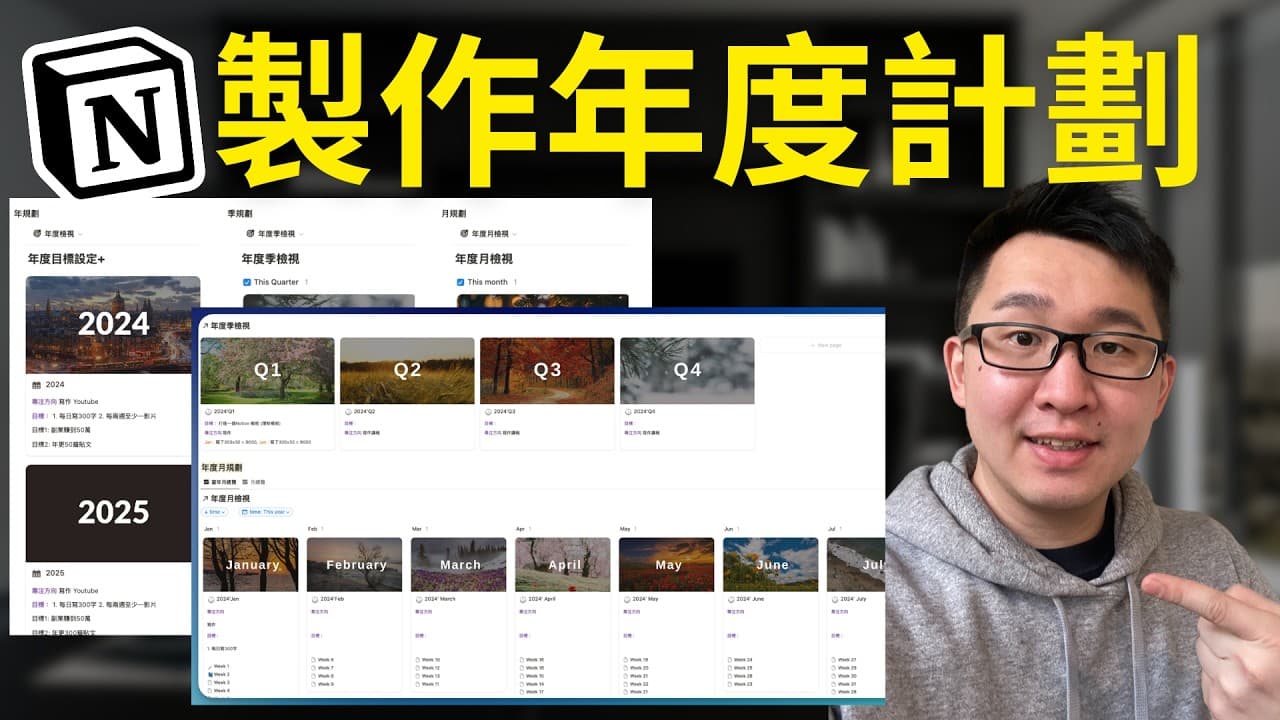Click the external-link arrow beside 年度季檢視
The height and width of the screenshot is (720, 1280).
click(x=205, y=324)
